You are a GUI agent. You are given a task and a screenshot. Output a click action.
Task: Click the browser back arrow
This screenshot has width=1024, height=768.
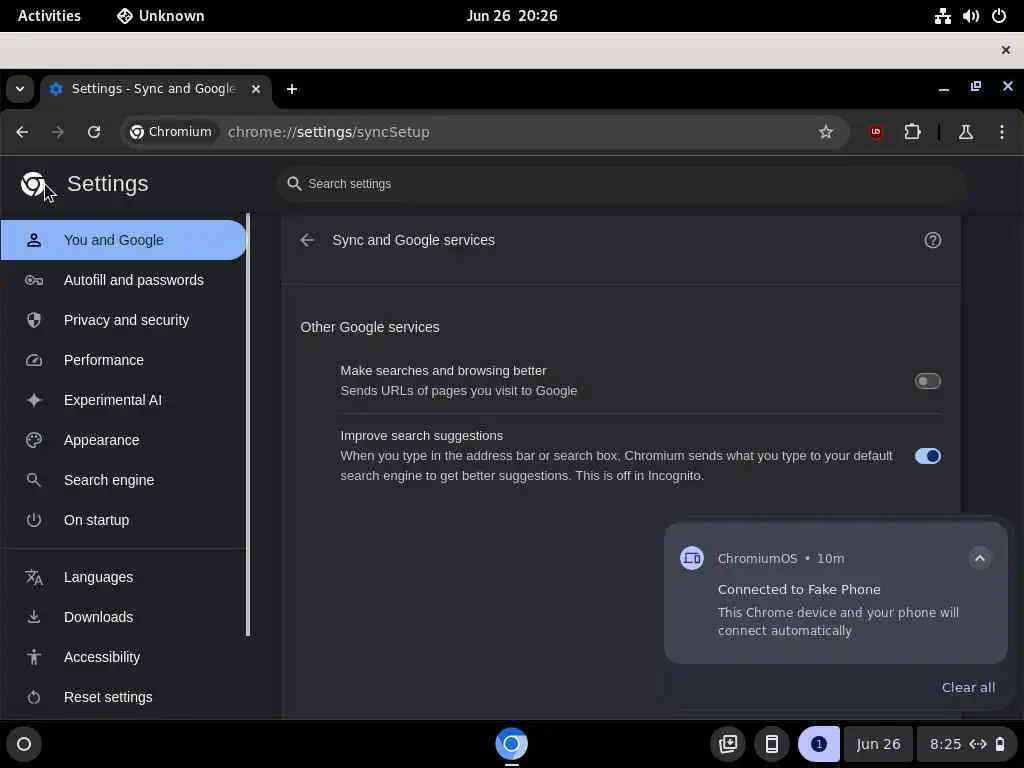tap(22, 132)
